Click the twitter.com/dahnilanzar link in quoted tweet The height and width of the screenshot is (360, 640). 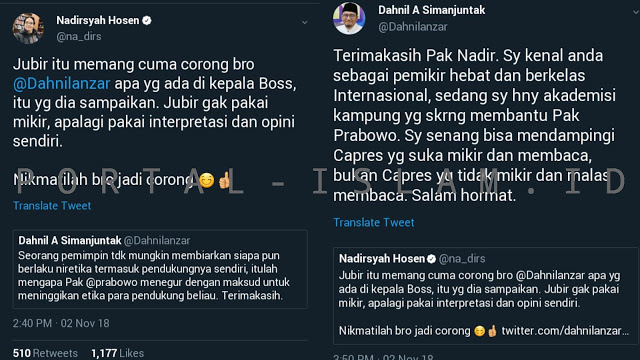(x=565, y=331)
